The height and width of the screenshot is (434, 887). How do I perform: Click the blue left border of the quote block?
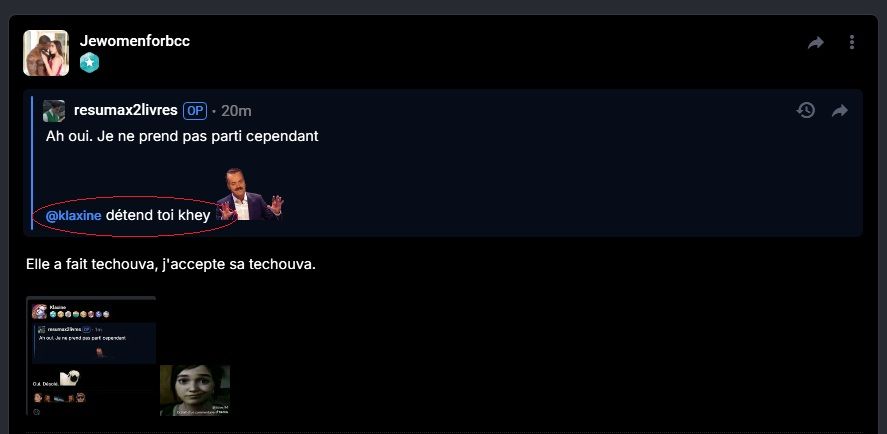tap(32, 162)
